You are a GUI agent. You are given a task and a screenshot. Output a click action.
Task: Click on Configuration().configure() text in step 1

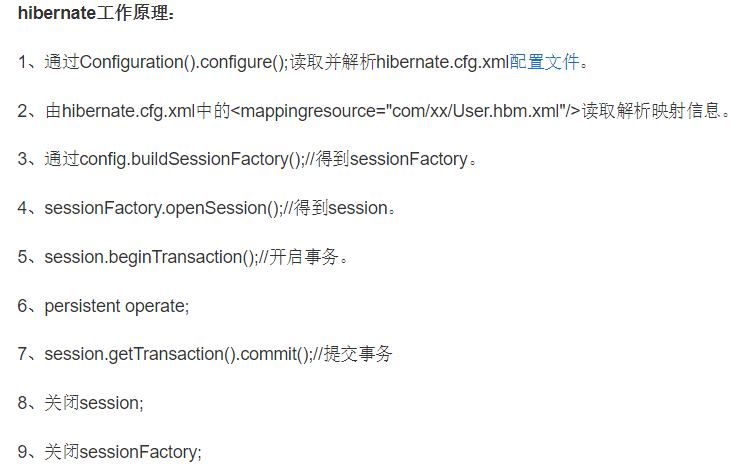coord(184,62)
